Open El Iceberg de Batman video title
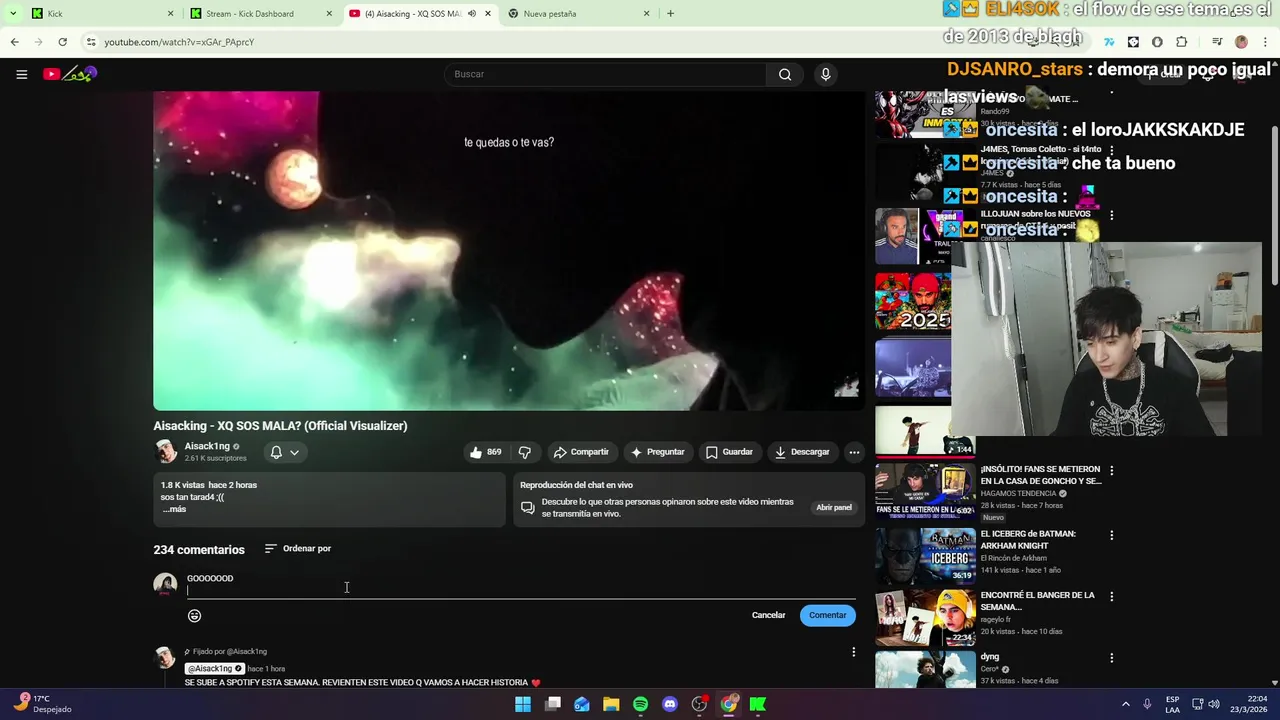The height and width of the screenshot is (720, 1280). (x=1028, y=540)
